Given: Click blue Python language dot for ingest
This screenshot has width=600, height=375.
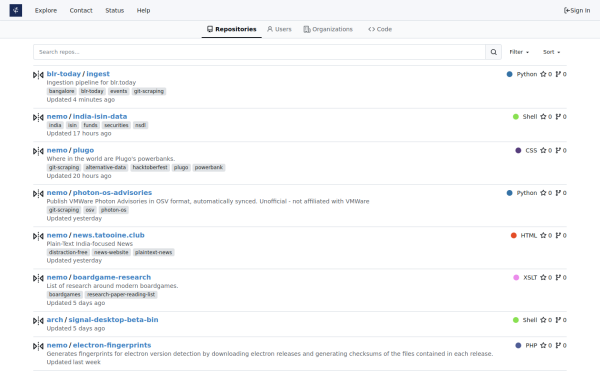Looking at the screenshot, I should tap(509, 74).
